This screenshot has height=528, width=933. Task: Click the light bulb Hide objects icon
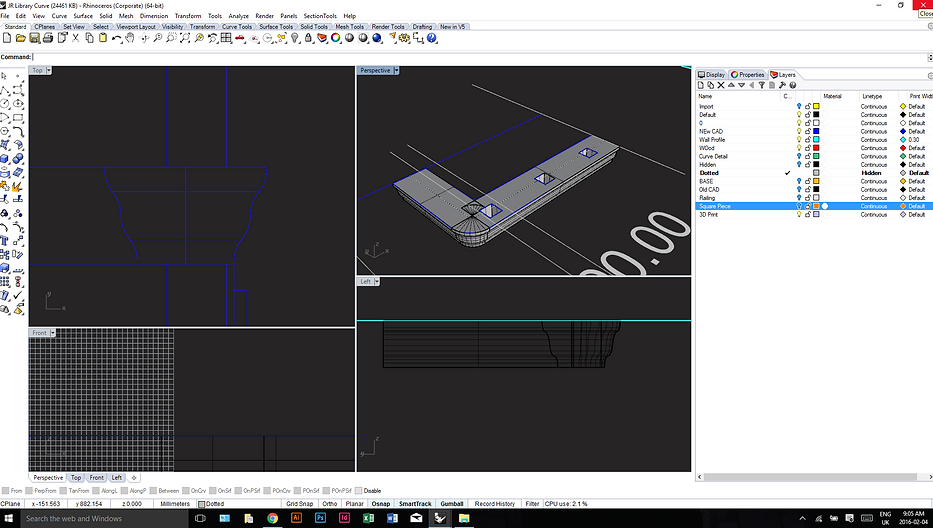295,38
